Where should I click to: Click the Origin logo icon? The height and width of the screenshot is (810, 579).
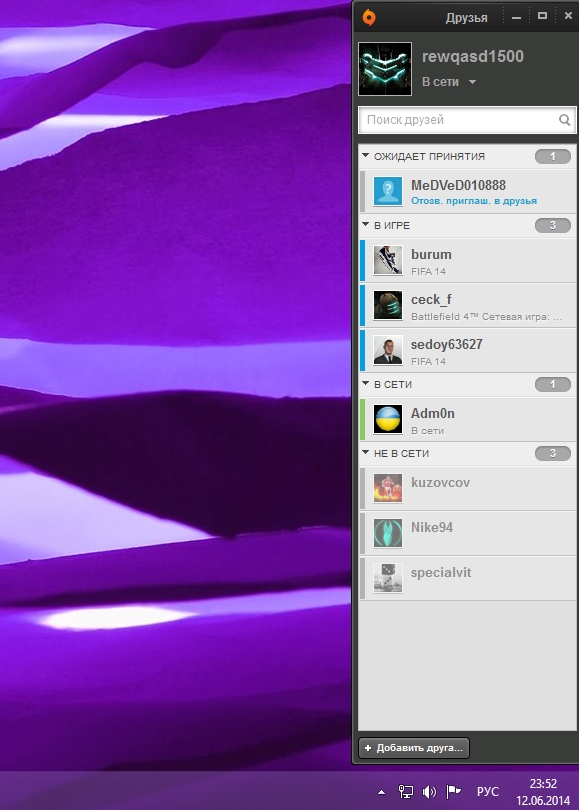pyautogui.click(x=369, y=17)
